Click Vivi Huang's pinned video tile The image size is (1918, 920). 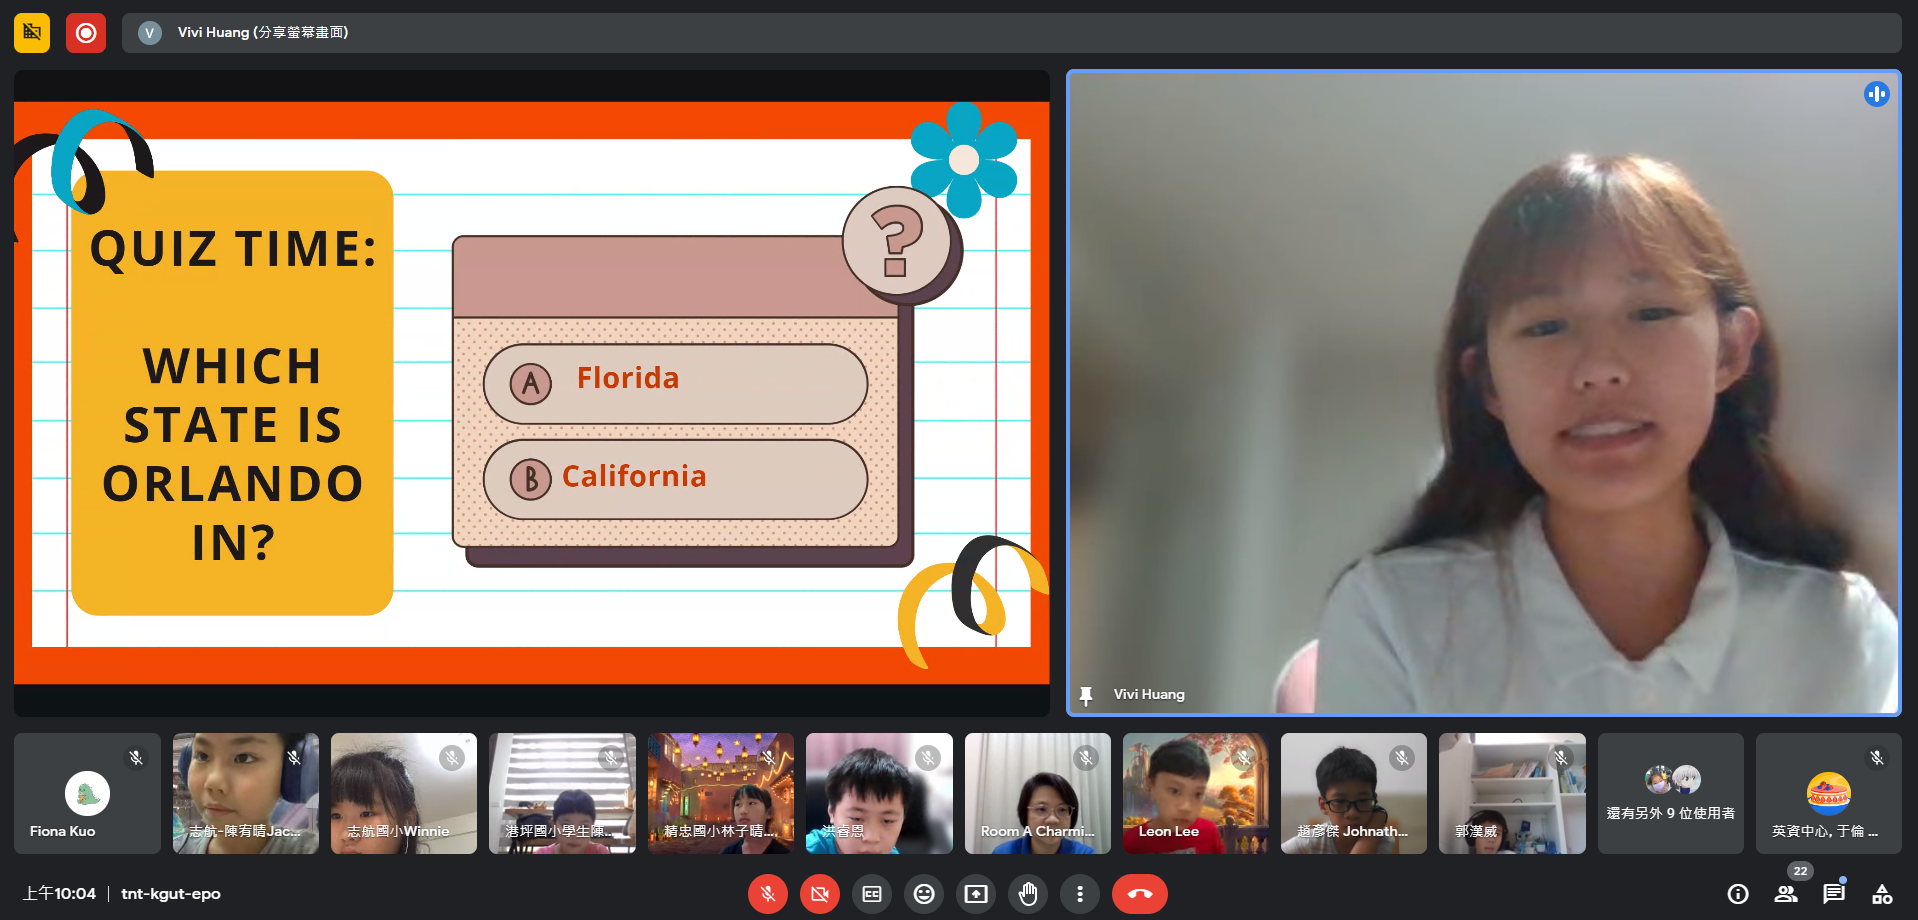(x=1484, y=392)
